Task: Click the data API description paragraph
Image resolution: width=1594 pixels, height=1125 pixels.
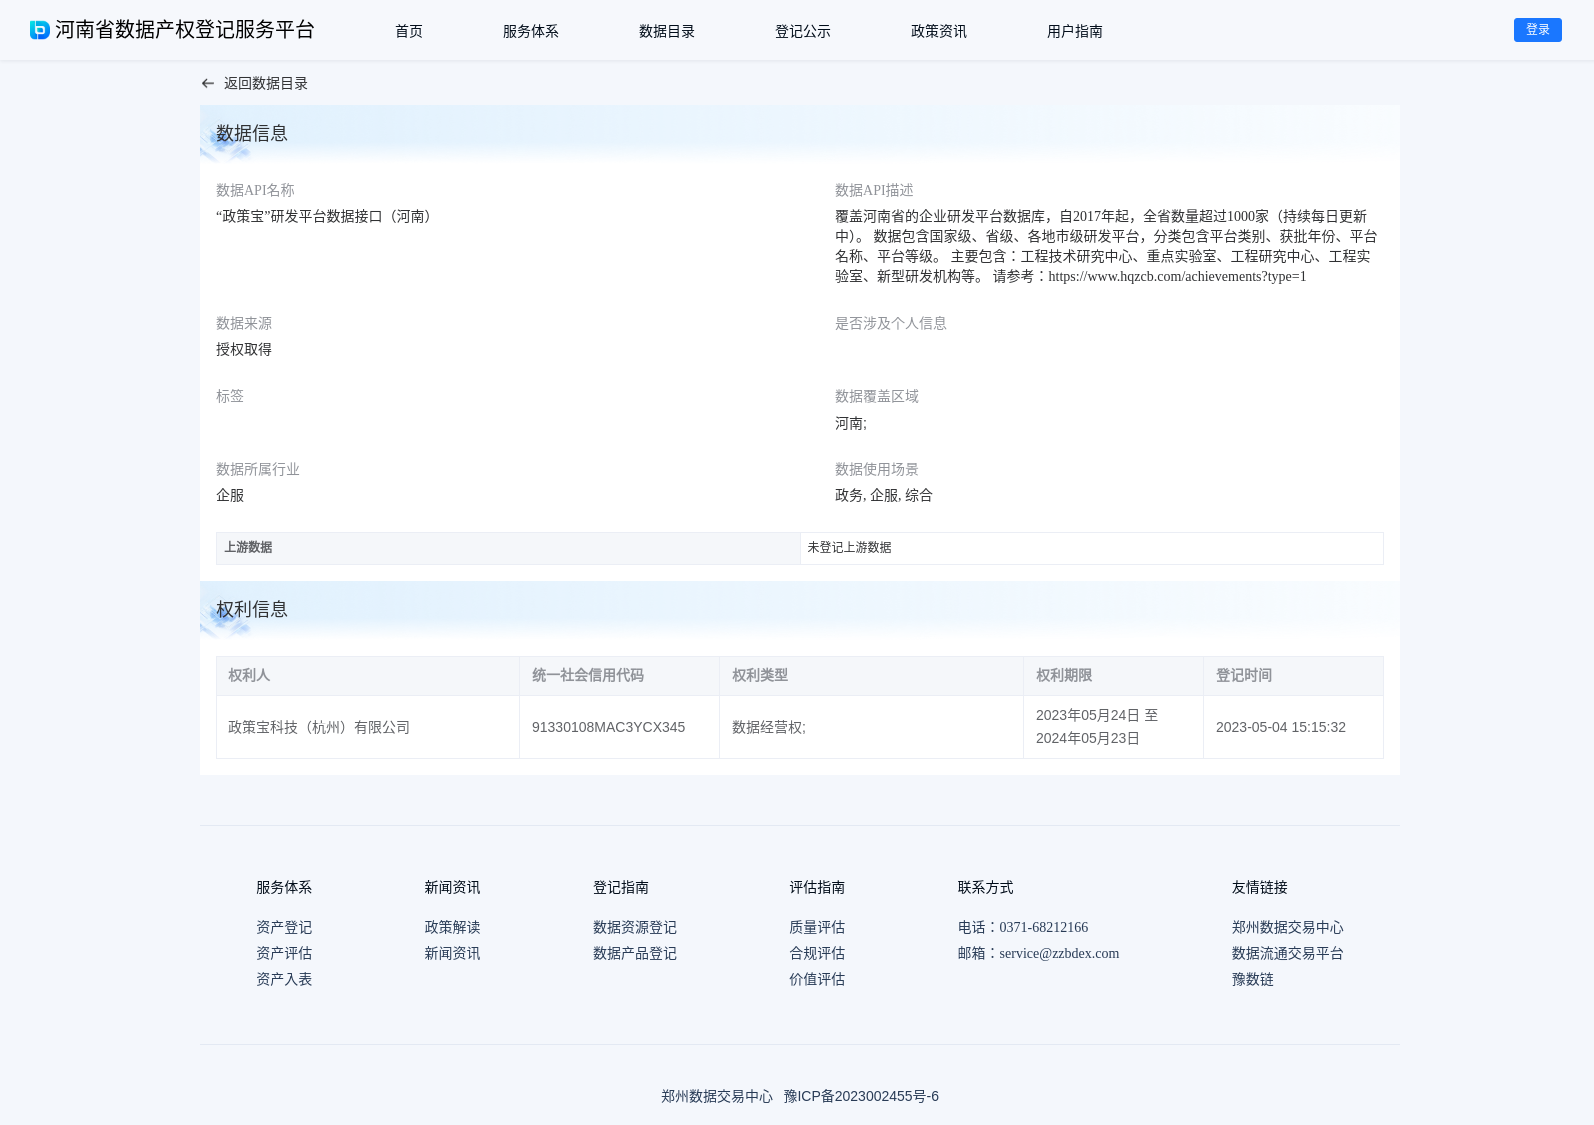Action: [x=1107, y=247]
